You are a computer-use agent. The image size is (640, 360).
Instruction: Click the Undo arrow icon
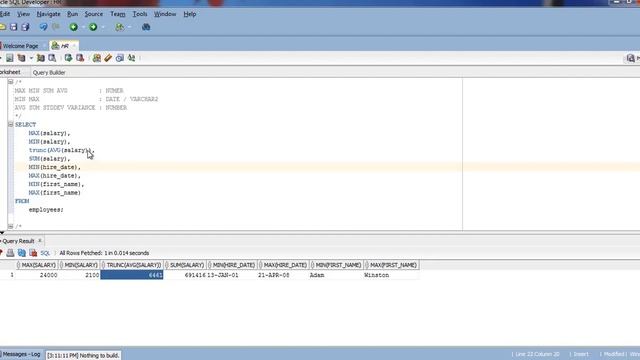tap(43, 27)
